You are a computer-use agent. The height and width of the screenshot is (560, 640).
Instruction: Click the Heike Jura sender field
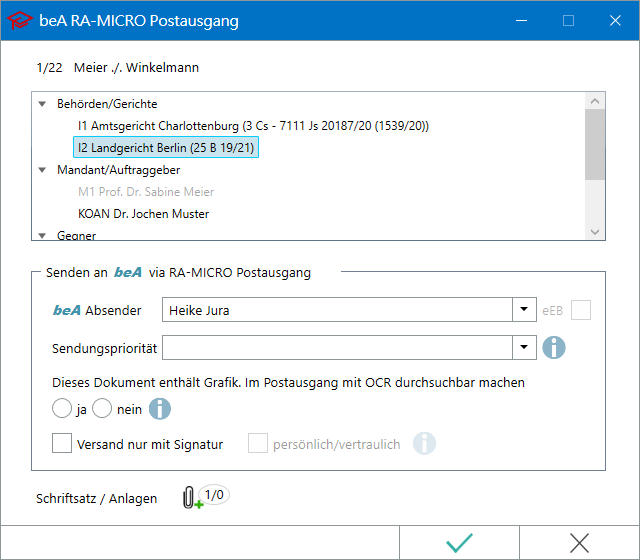pos(337,310)
